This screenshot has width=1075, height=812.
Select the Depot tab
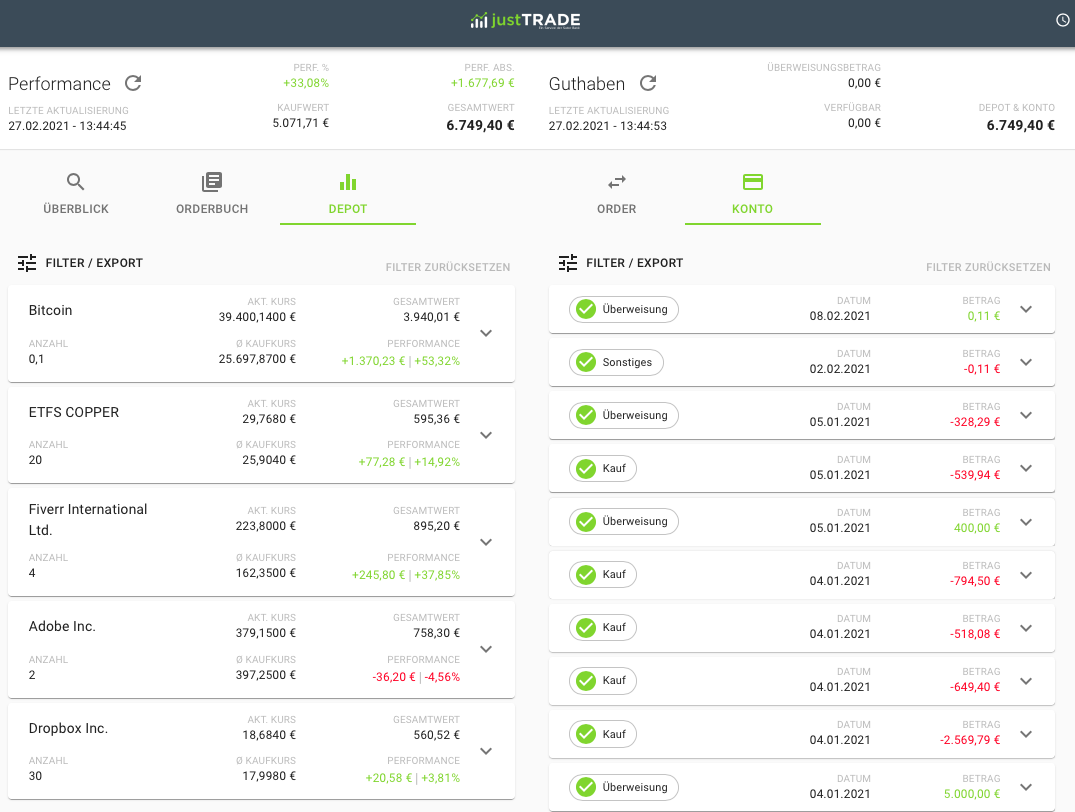[348, 194]
